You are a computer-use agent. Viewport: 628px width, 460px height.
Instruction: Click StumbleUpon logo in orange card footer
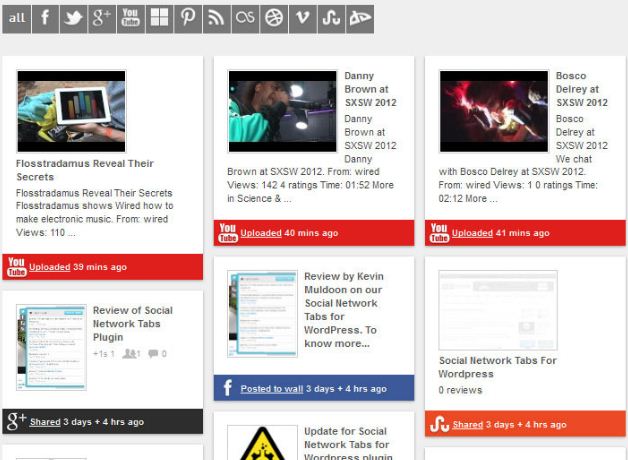439,424
